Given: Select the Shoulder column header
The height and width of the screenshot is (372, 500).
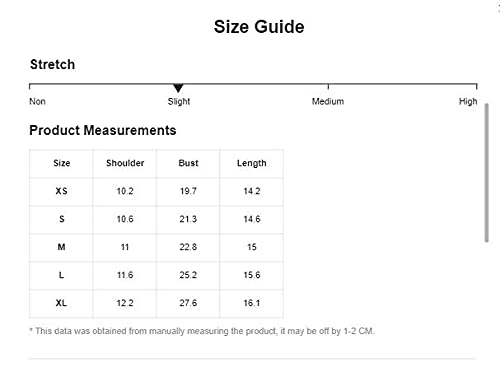Looking at the screenshot, I should (125, 163).
